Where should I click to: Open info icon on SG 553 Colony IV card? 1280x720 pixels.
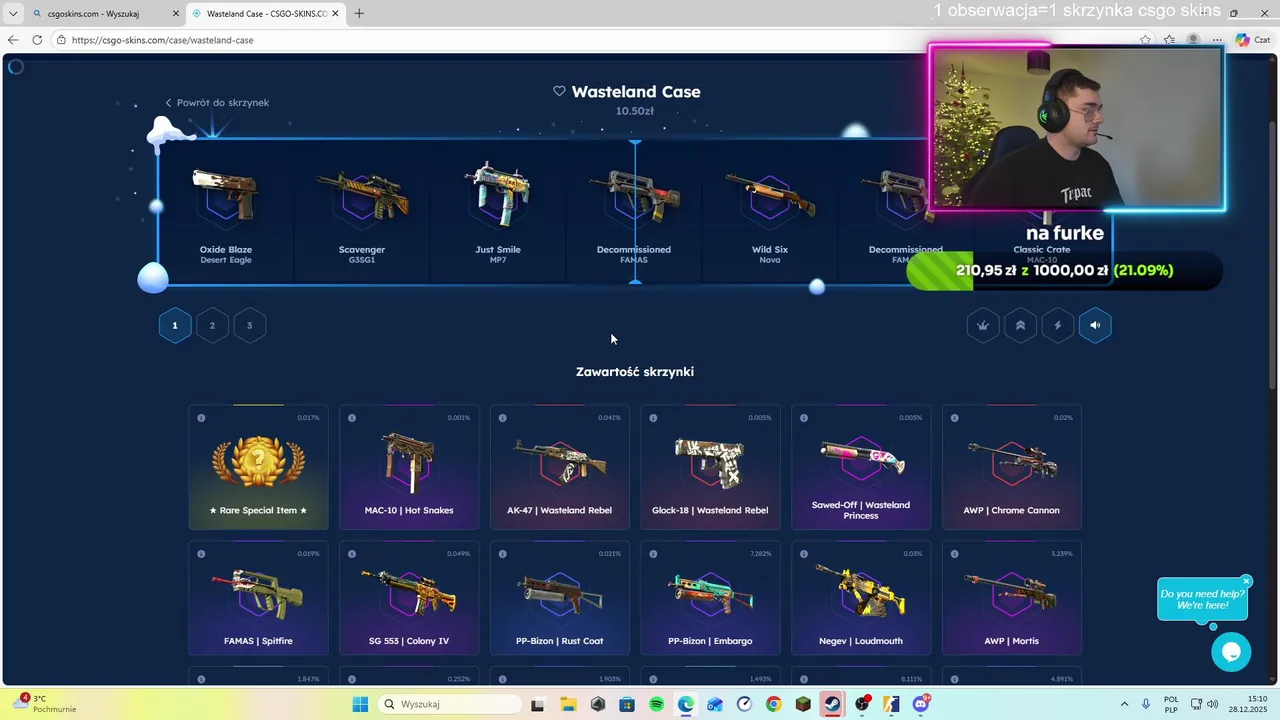[x=352, y=554]
